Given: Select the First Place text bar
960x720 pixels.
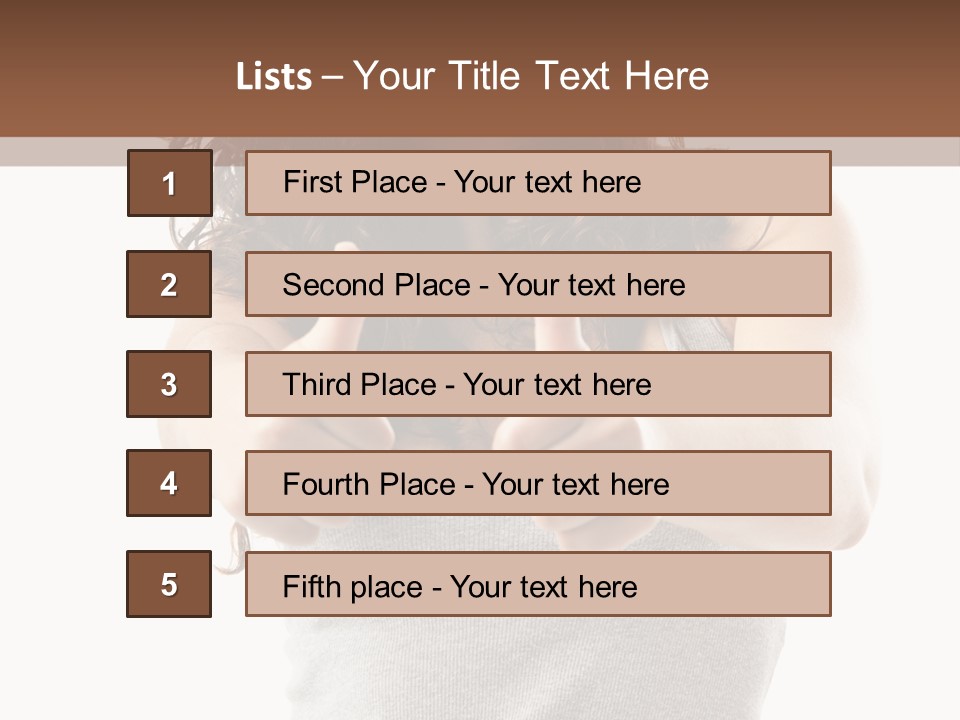Looking at the screenshot, I should pos(538,183).
